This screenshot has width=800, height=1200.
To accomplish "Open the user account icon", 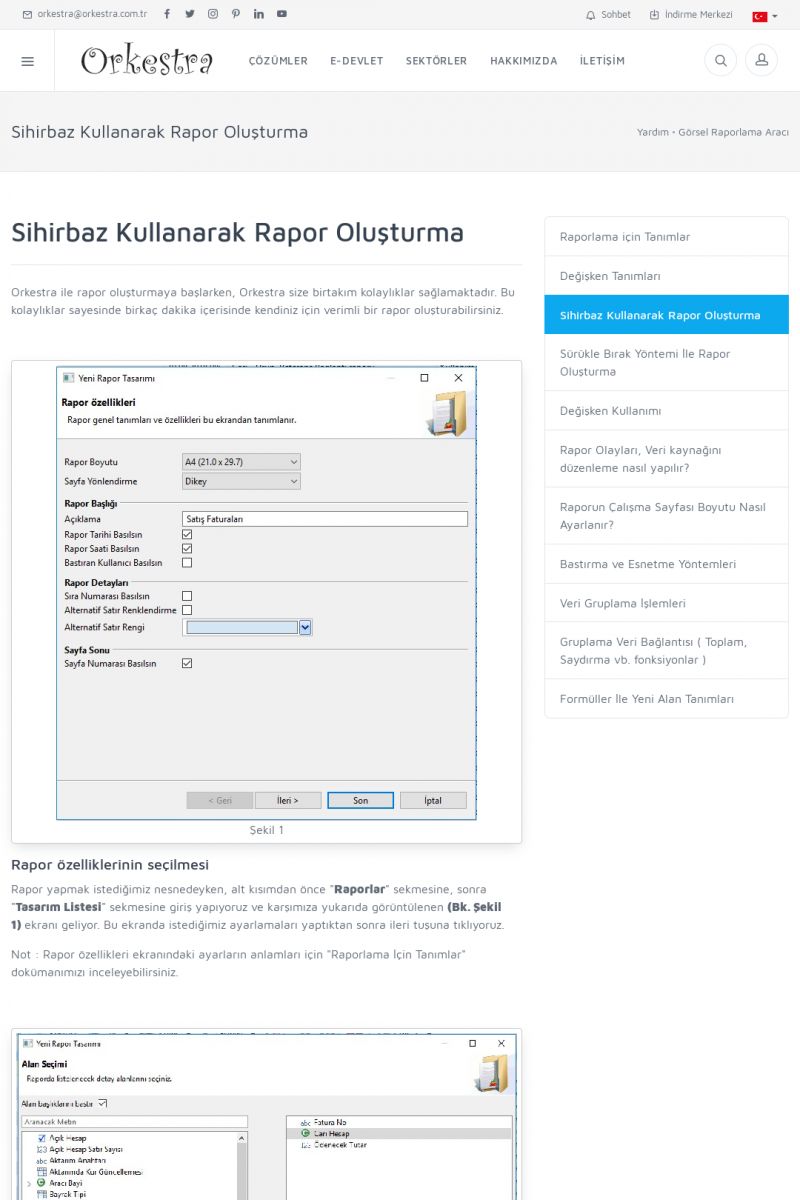I will click(761, 61).
